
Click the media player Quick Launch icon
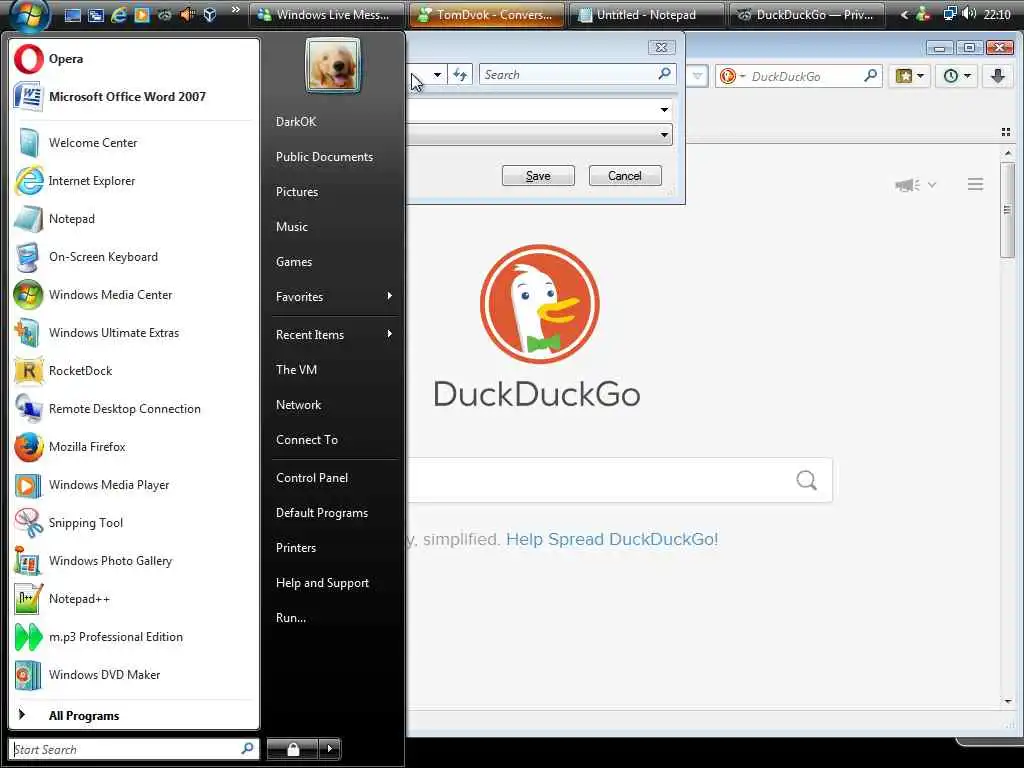(141, 14)
